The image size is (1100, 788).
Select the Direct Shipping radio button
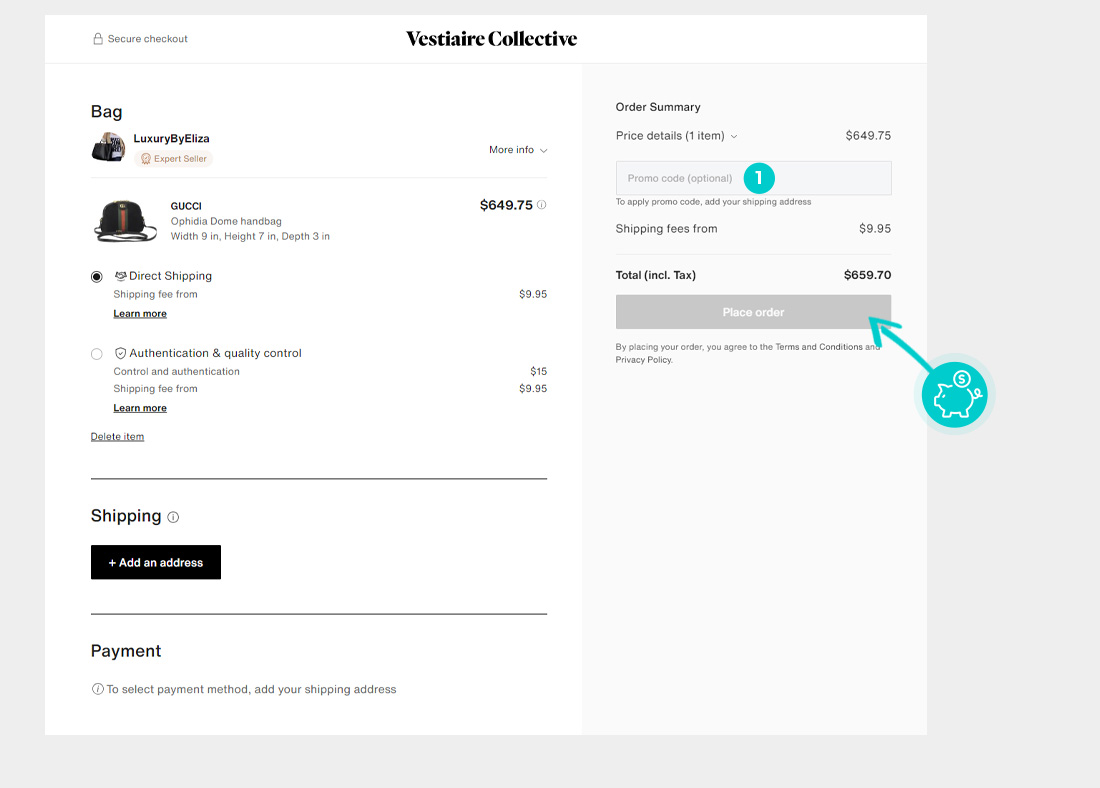[97, 276]
